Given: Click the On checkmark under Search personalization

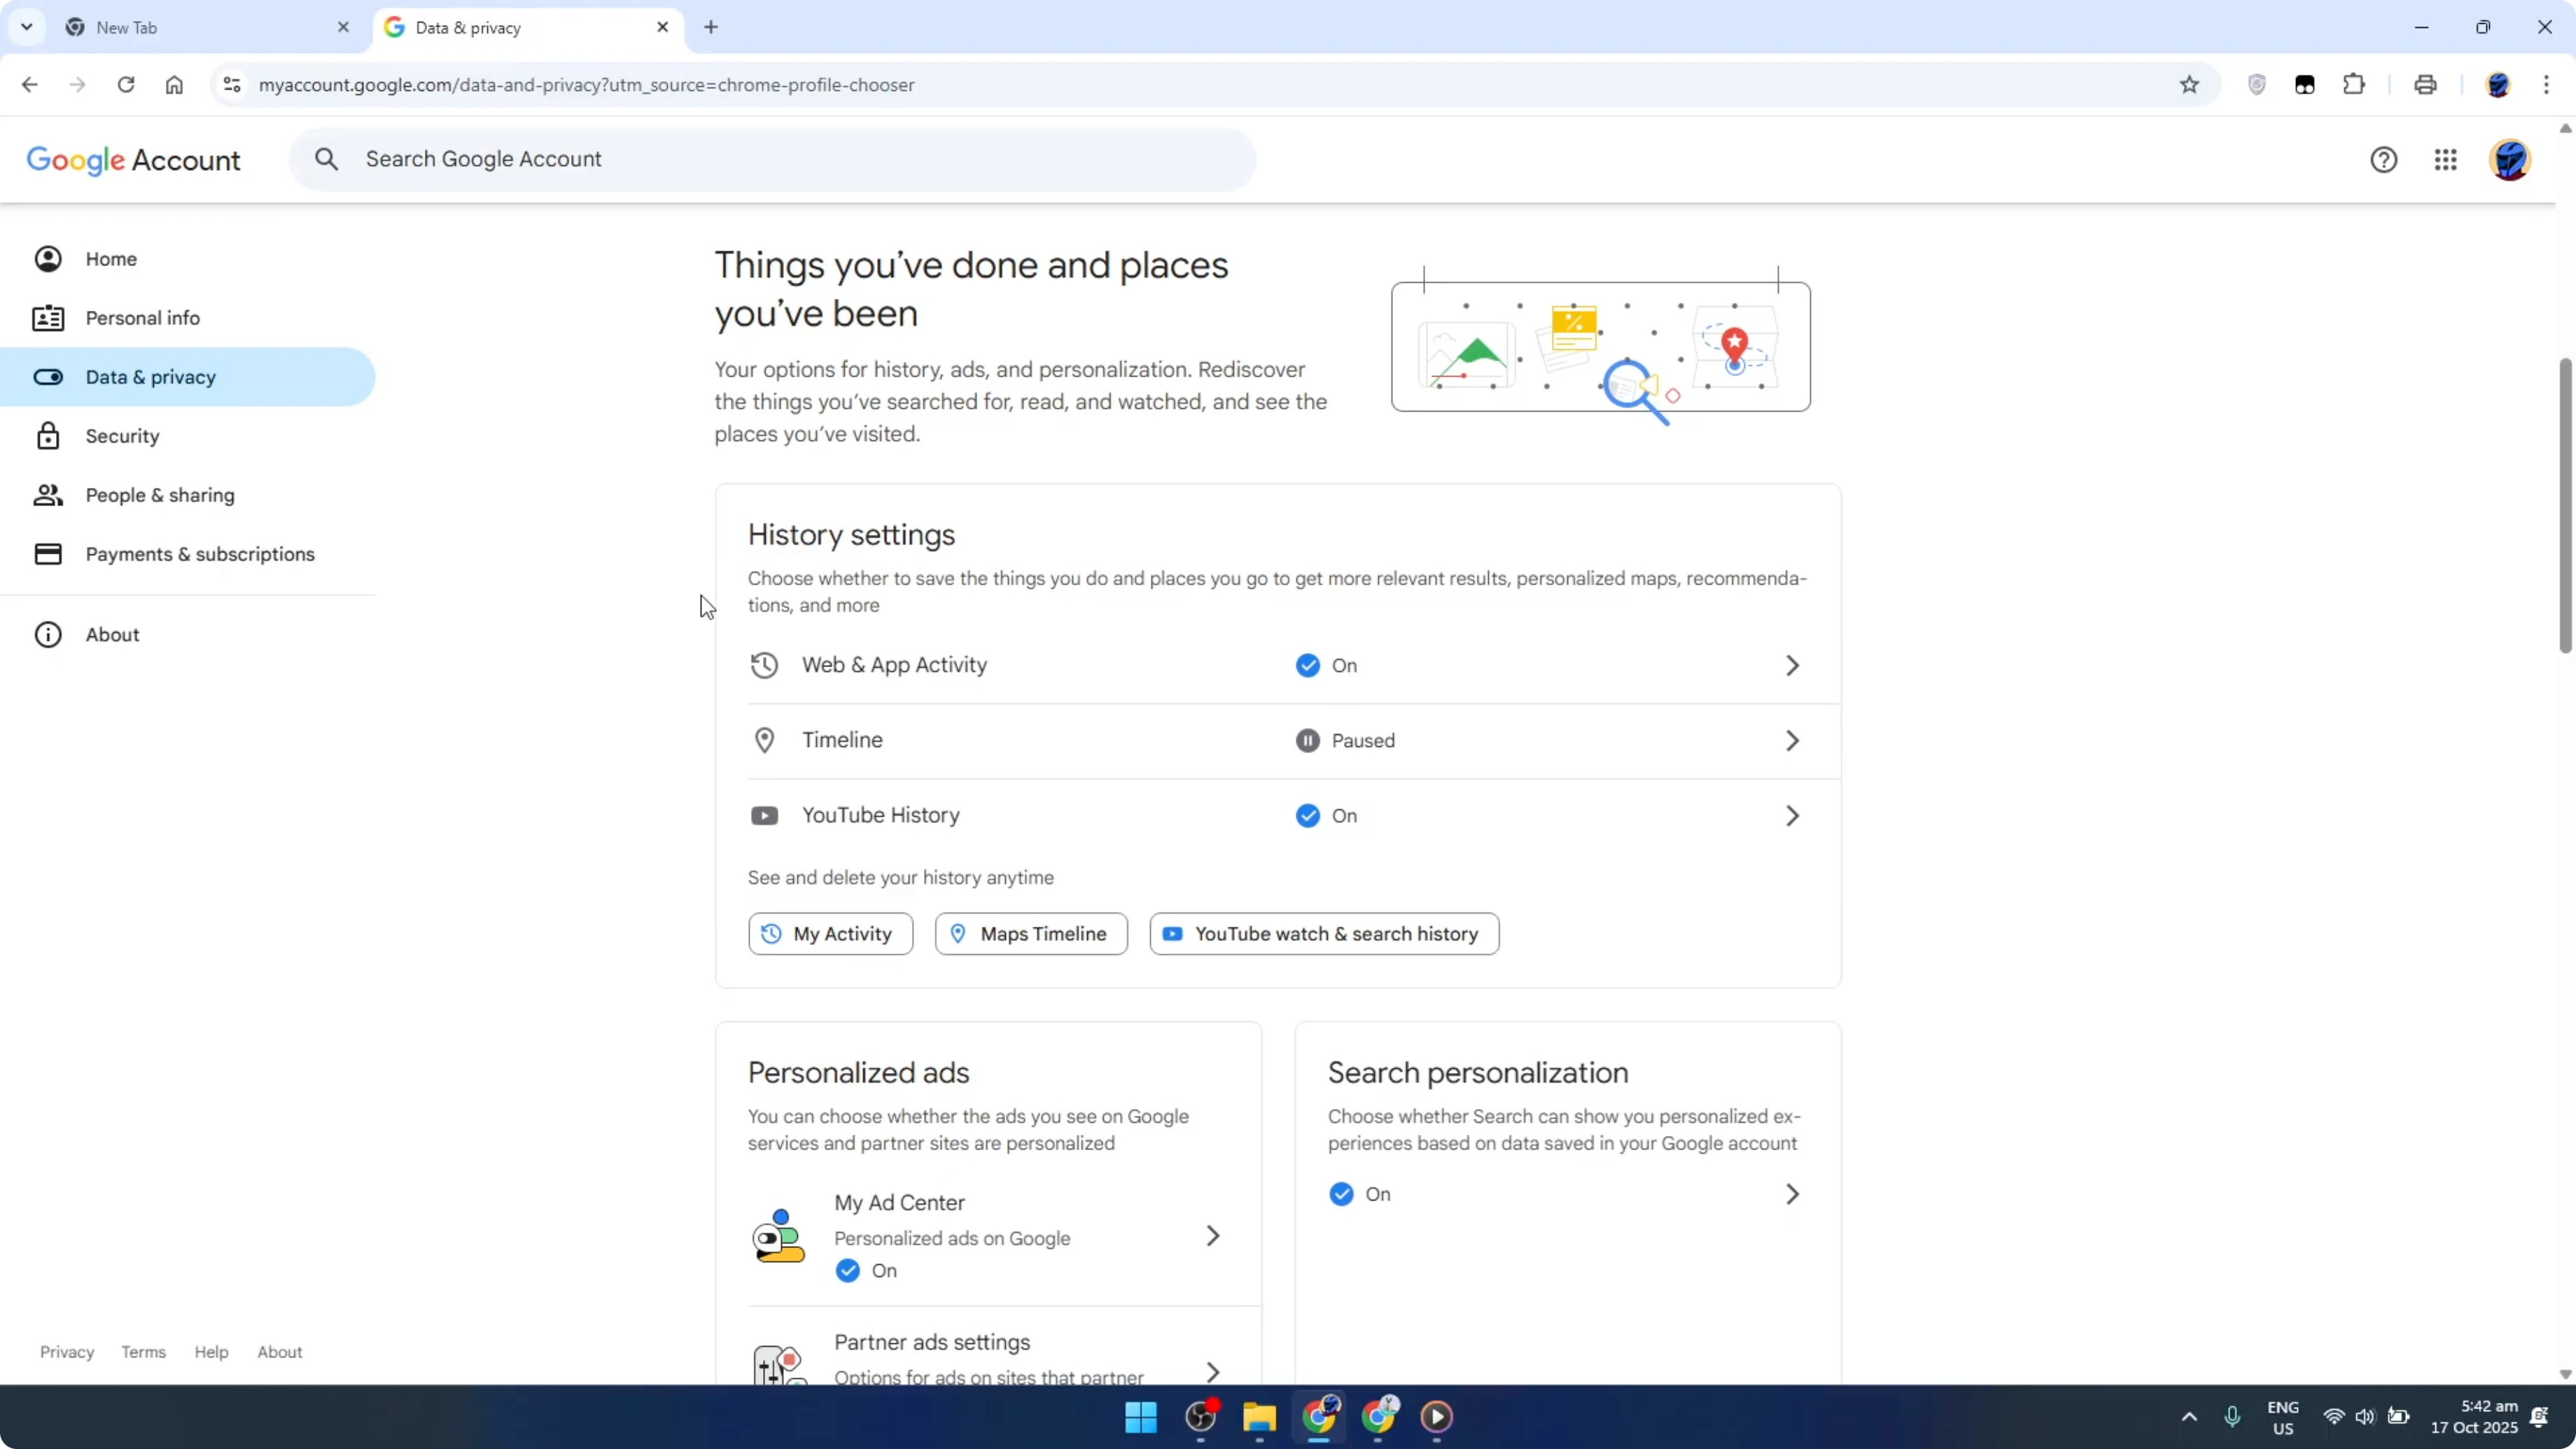Looking at the screenshot, I should pyautogui.click(x=1341, y=1194).
